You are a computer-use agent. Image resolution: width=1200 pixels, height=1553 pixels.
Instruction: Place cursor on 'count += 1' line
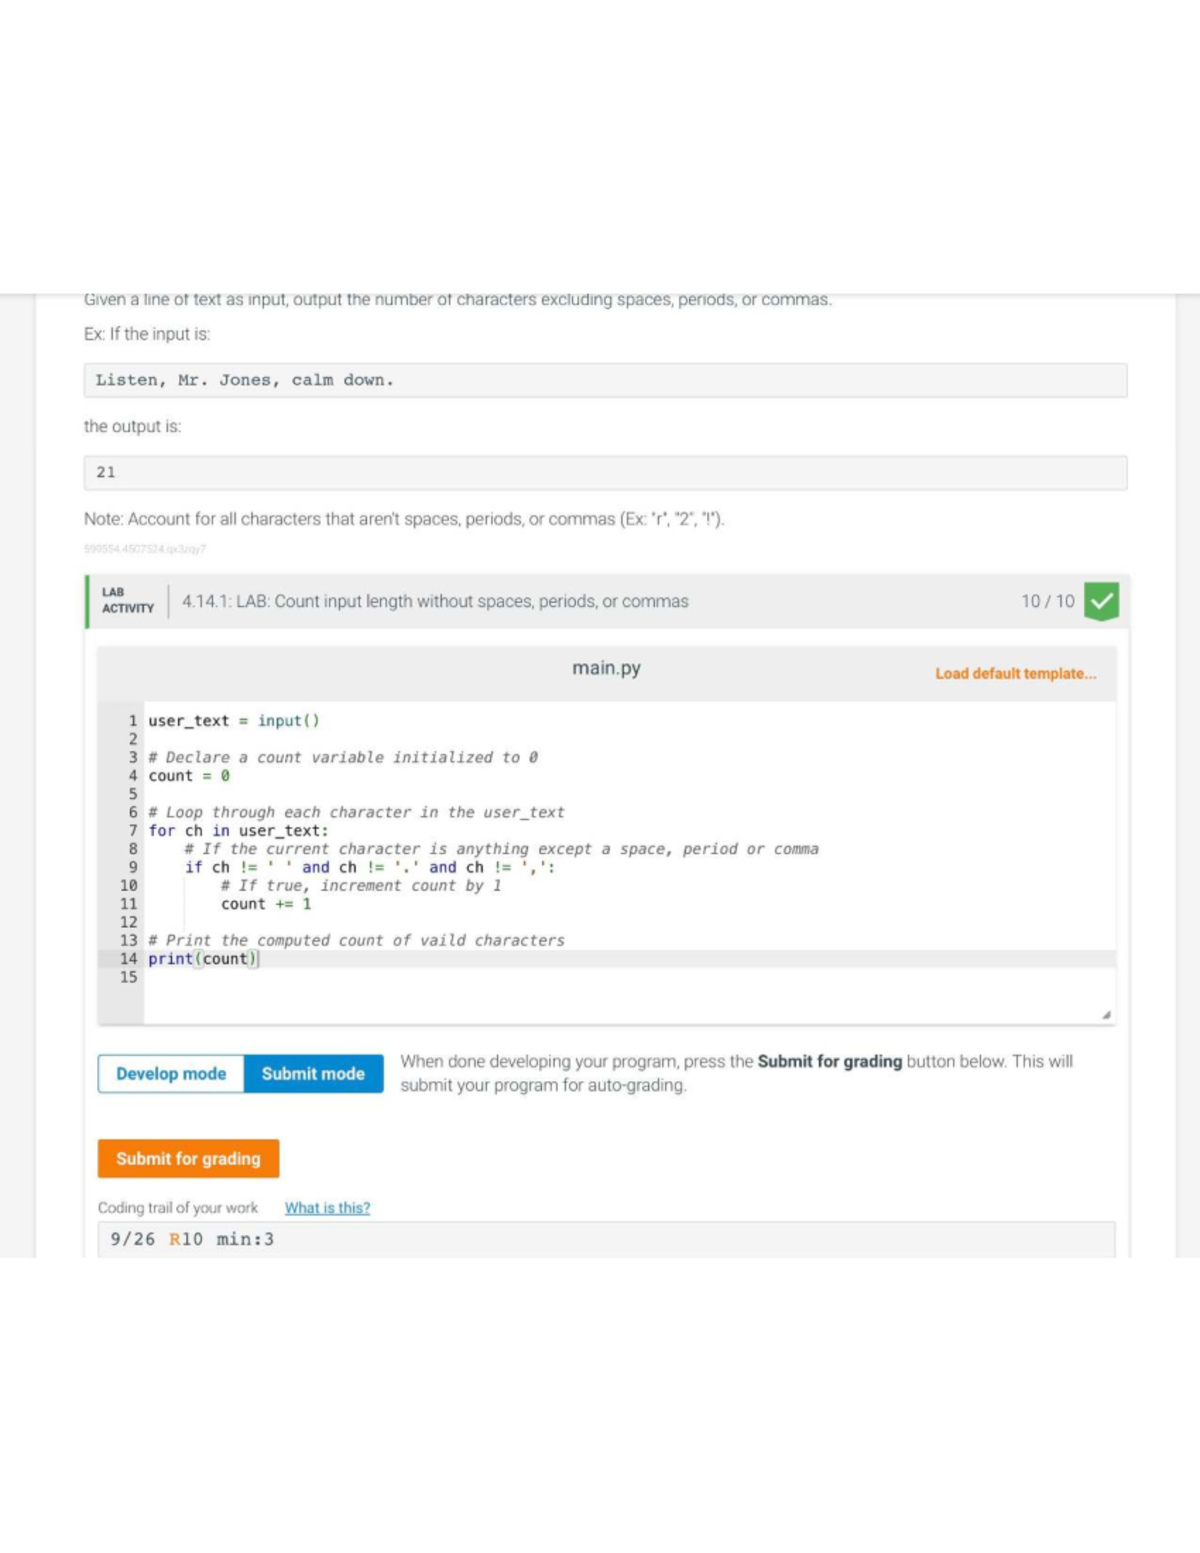point(266,904)
